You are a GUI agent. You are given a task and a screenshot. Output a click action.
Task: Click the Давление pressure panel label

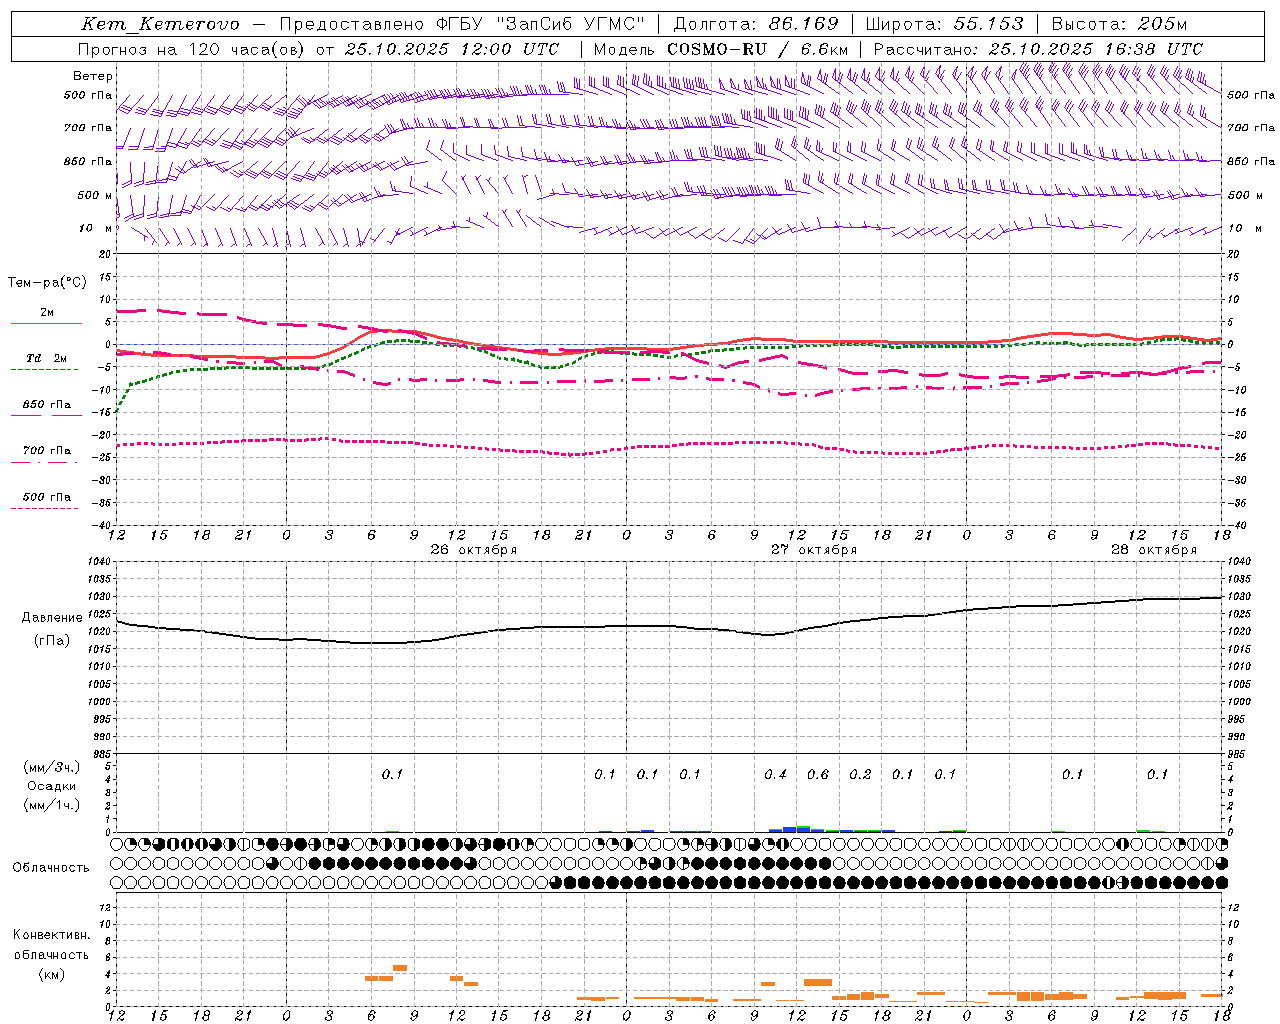pos(52,618)
